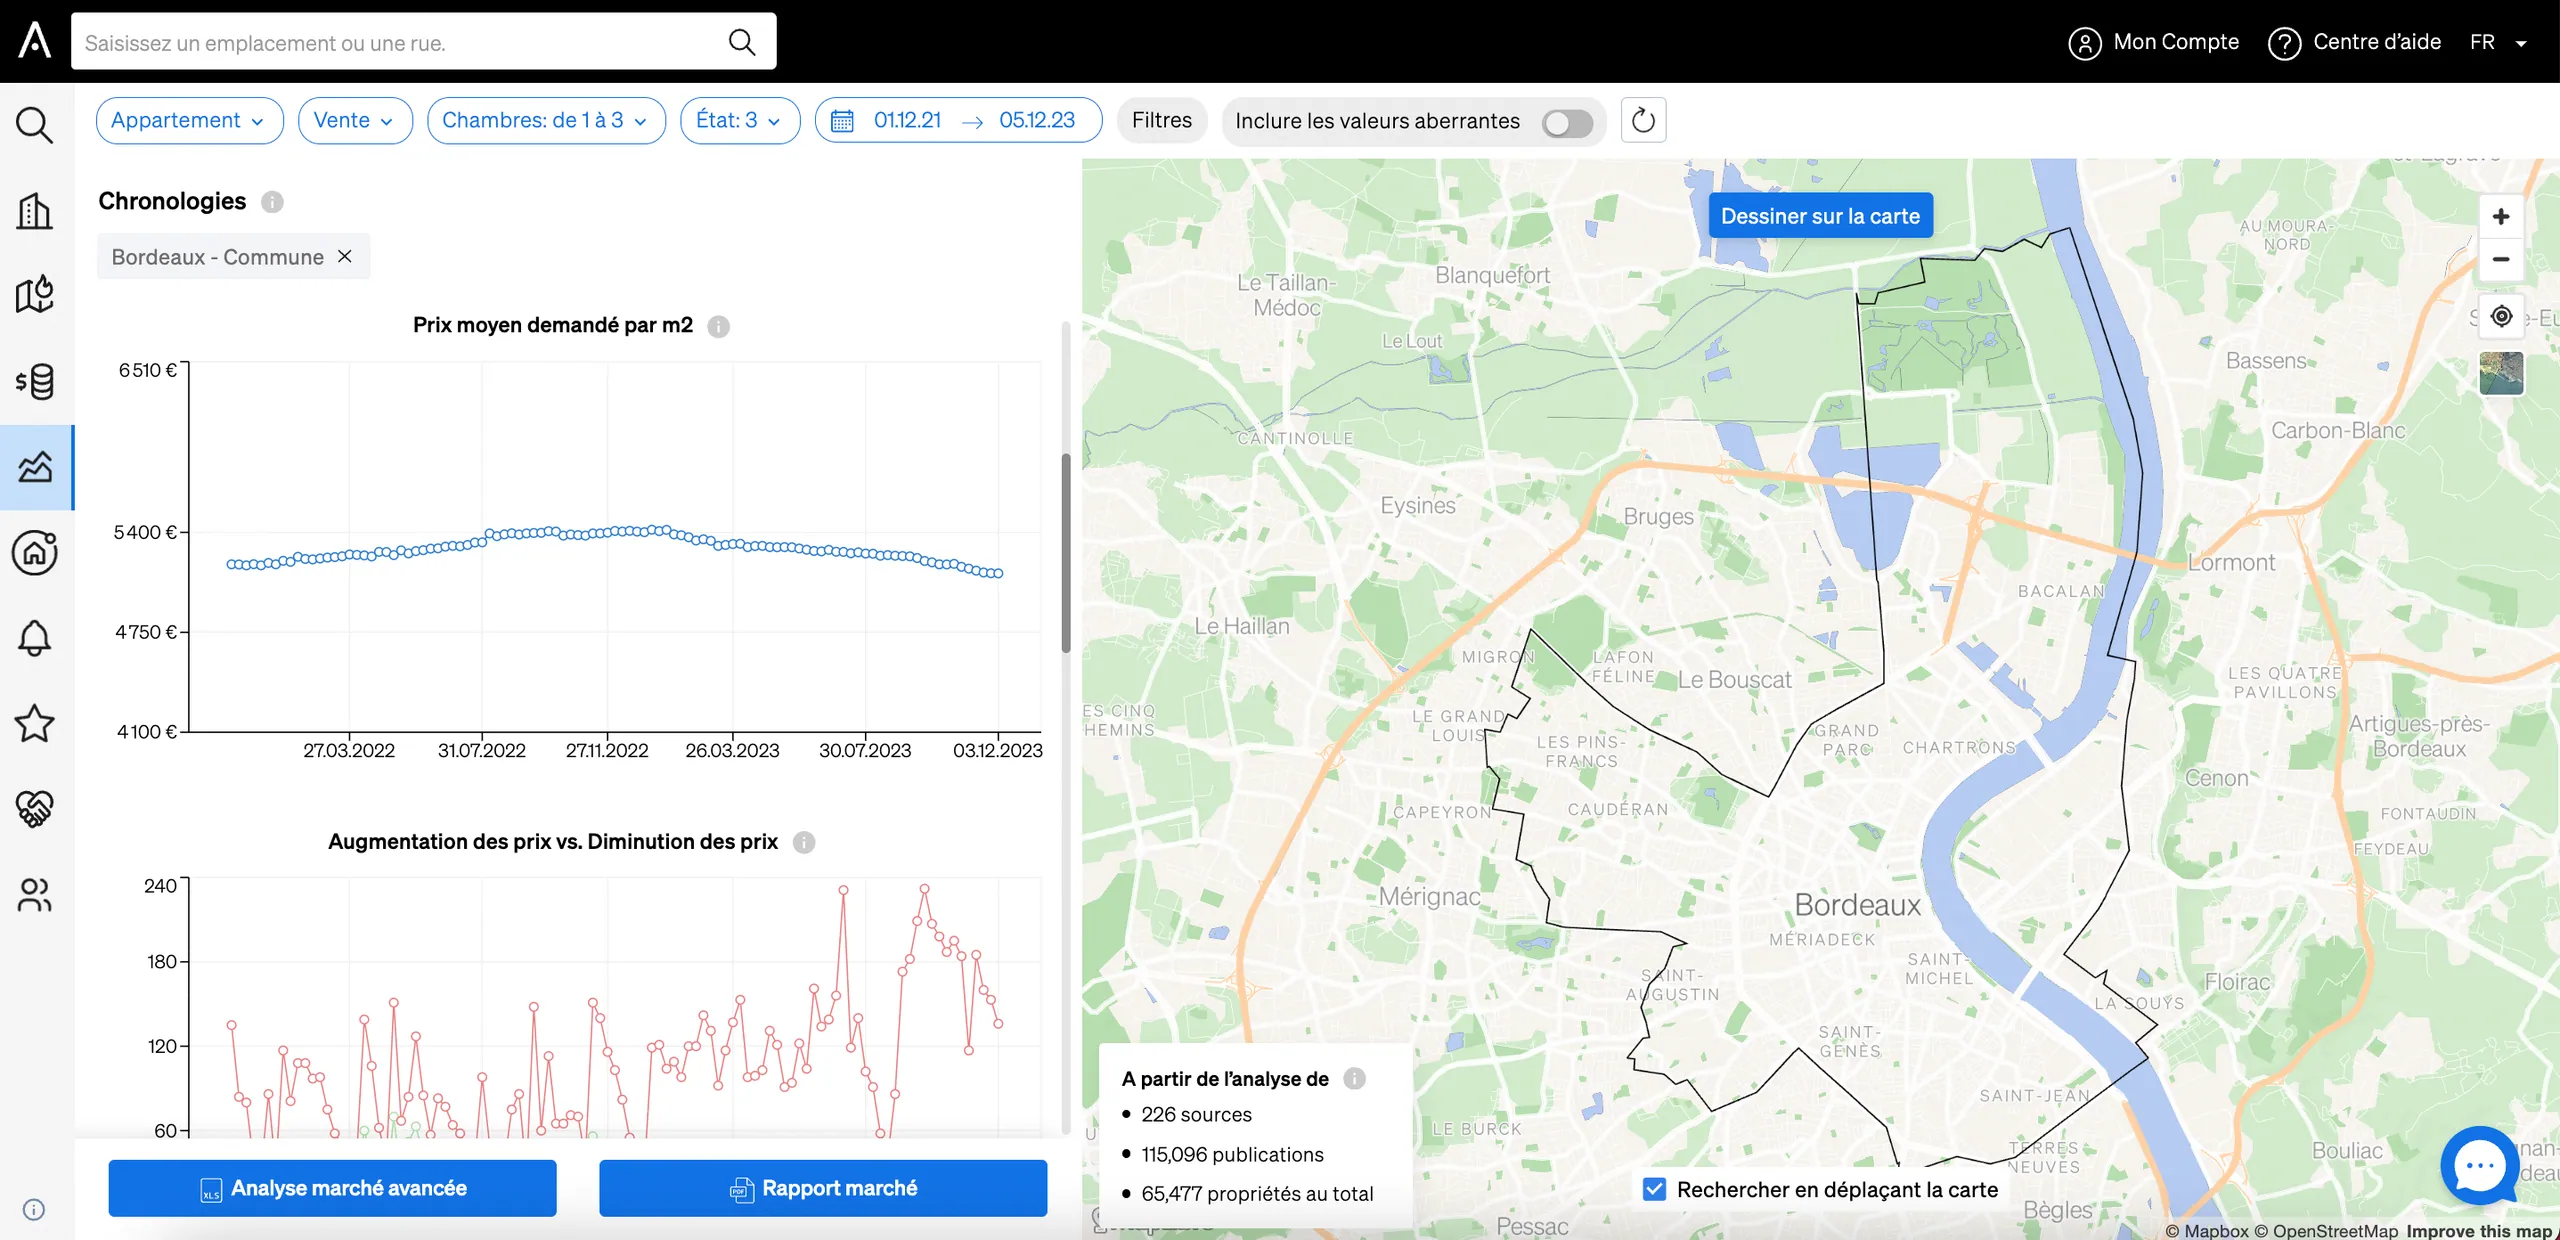Viewport: 2560px width, 1240px height.
Task: Click the search magnifier in the sidebar
Action: (x=35, y=125)
